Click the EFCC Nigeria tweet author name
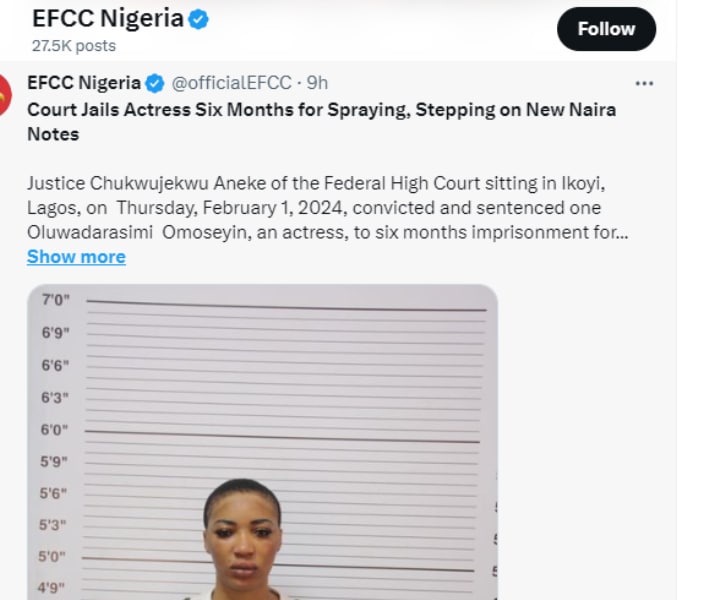The image size is (703, 600). coord(84,83)
